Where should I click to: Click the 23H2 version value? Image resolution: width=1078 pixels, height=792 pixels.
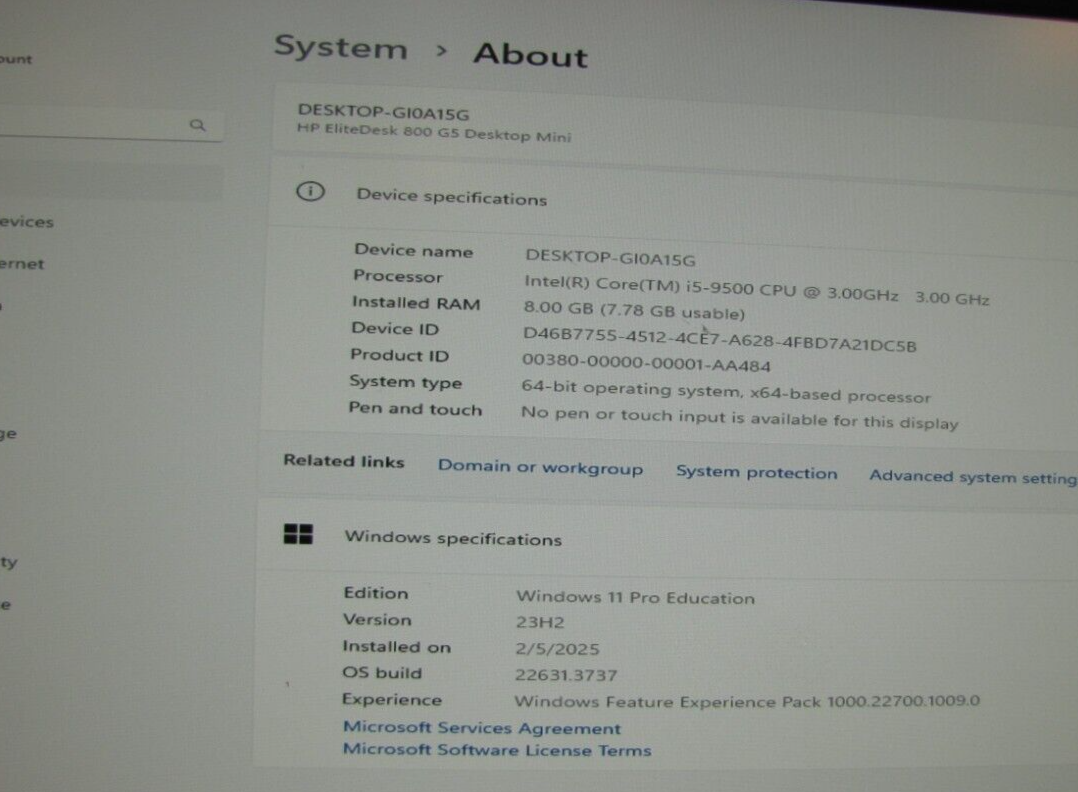540,622
